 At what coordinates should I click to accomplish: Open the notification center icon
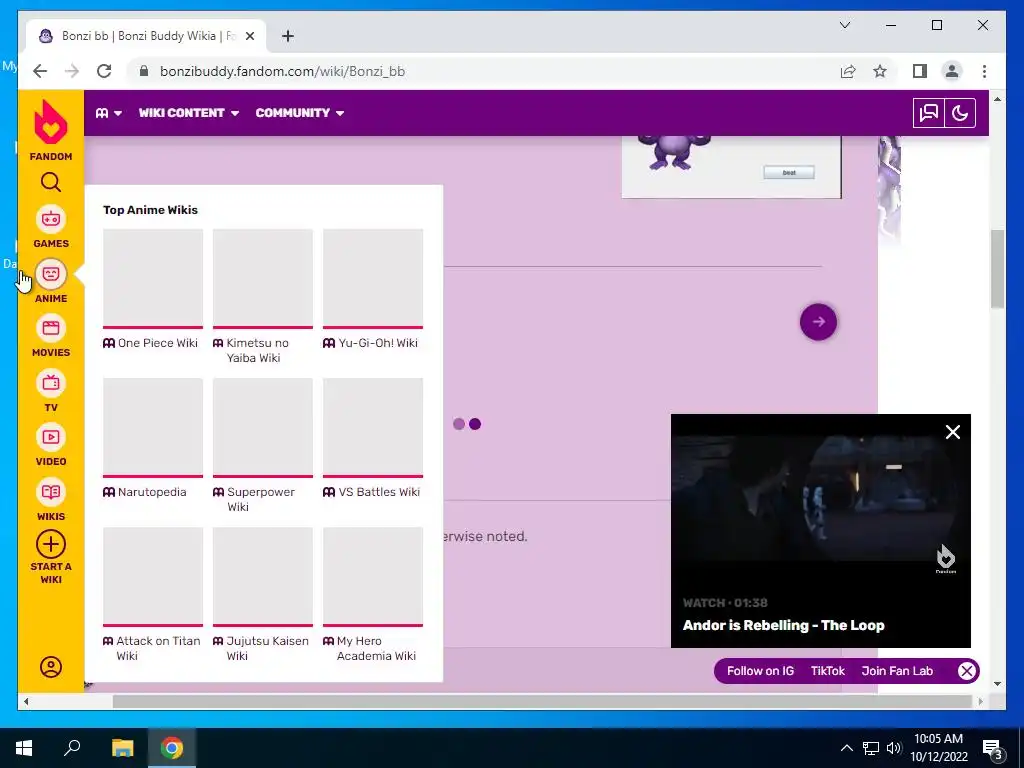993,748
